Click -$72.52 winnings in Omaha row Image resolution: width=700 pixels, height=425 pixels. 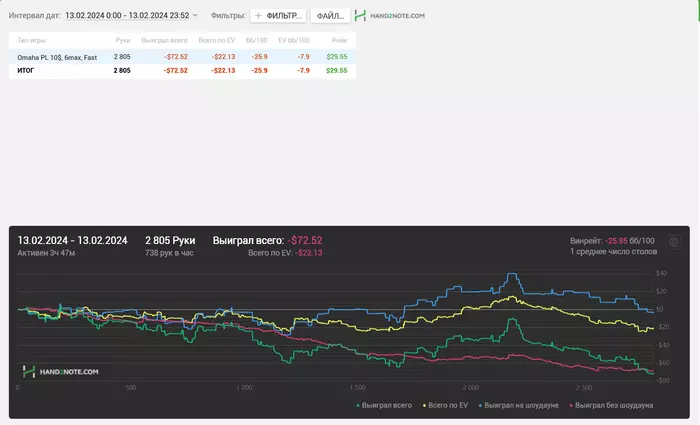point(175,57)
